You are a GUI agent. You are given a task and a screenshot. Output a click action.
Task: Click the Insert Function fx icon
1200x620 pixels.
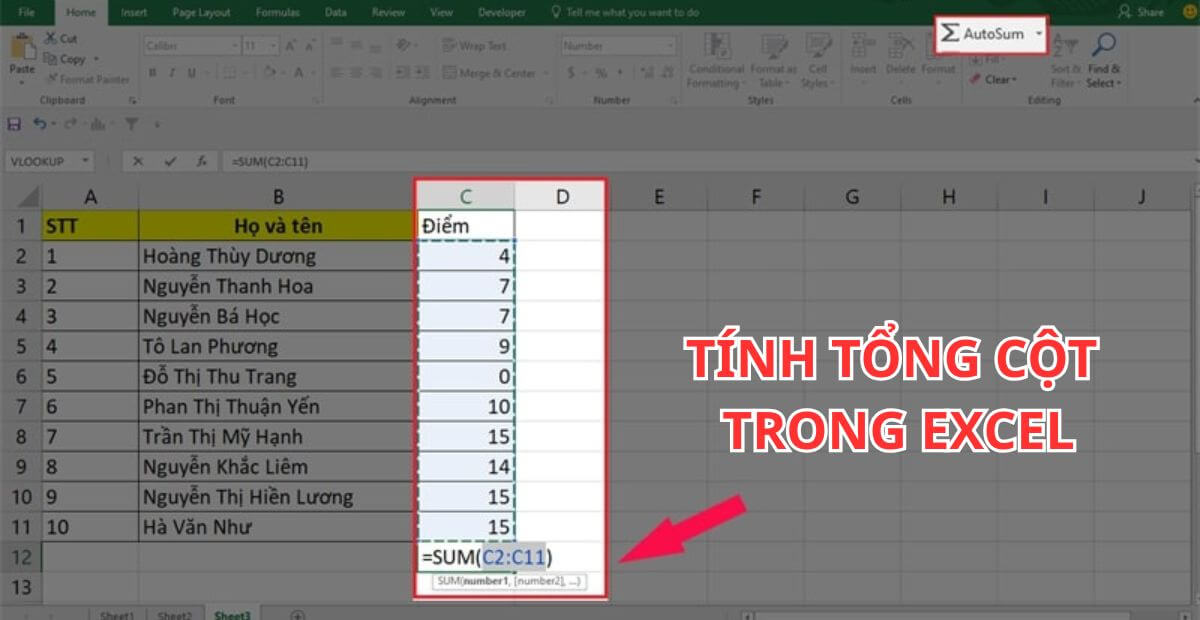coord(201,160)
